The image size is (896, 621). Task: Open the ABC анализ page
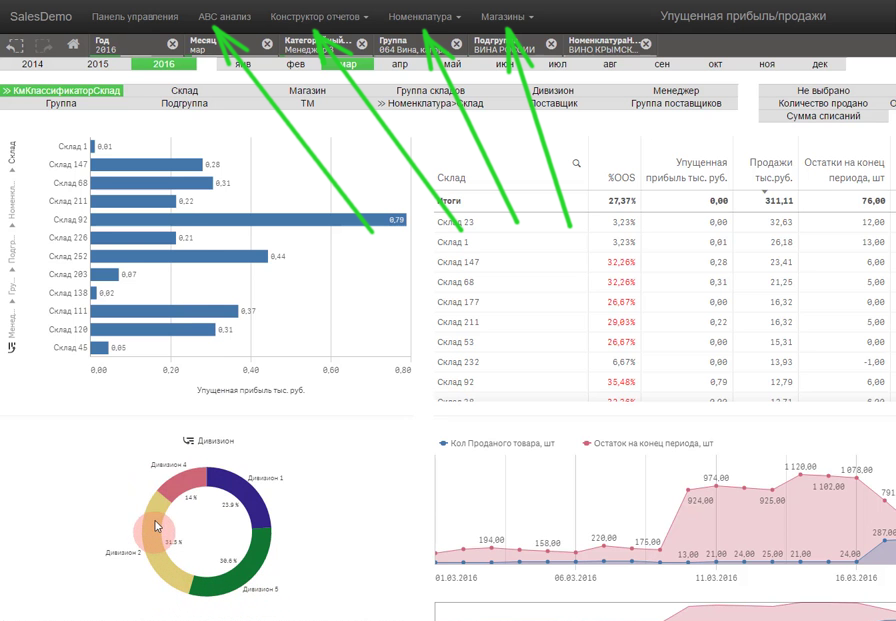(225, 17)
